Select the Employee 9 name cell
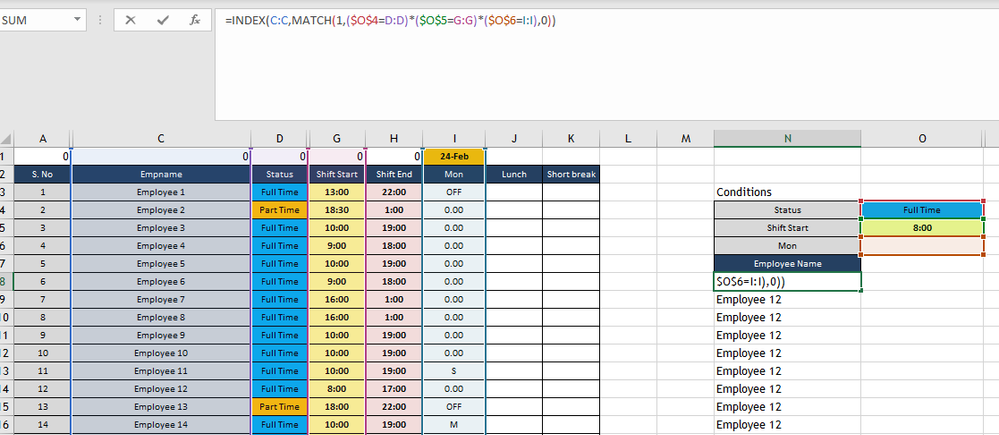The height and width of the screenshot is (435, 999). (x=161, y=335)
